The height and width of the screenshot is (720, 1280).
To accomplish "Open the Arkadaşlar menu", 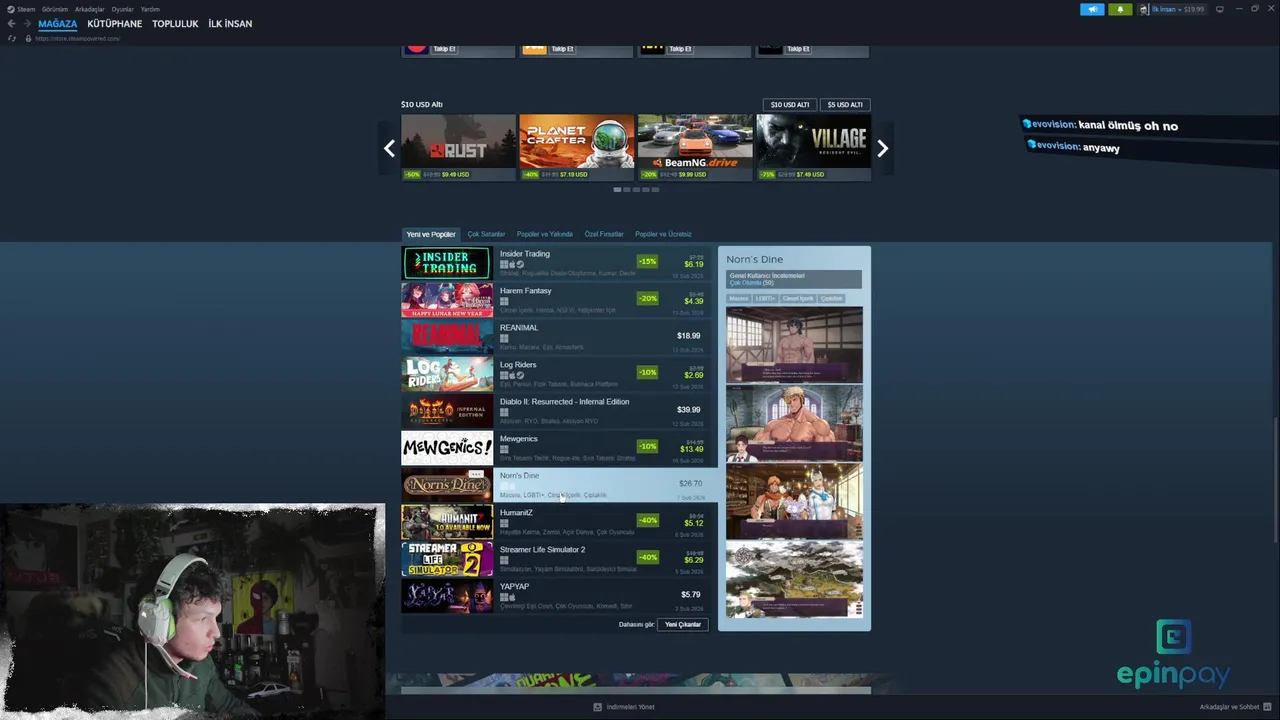I will [x=90, y=9].
